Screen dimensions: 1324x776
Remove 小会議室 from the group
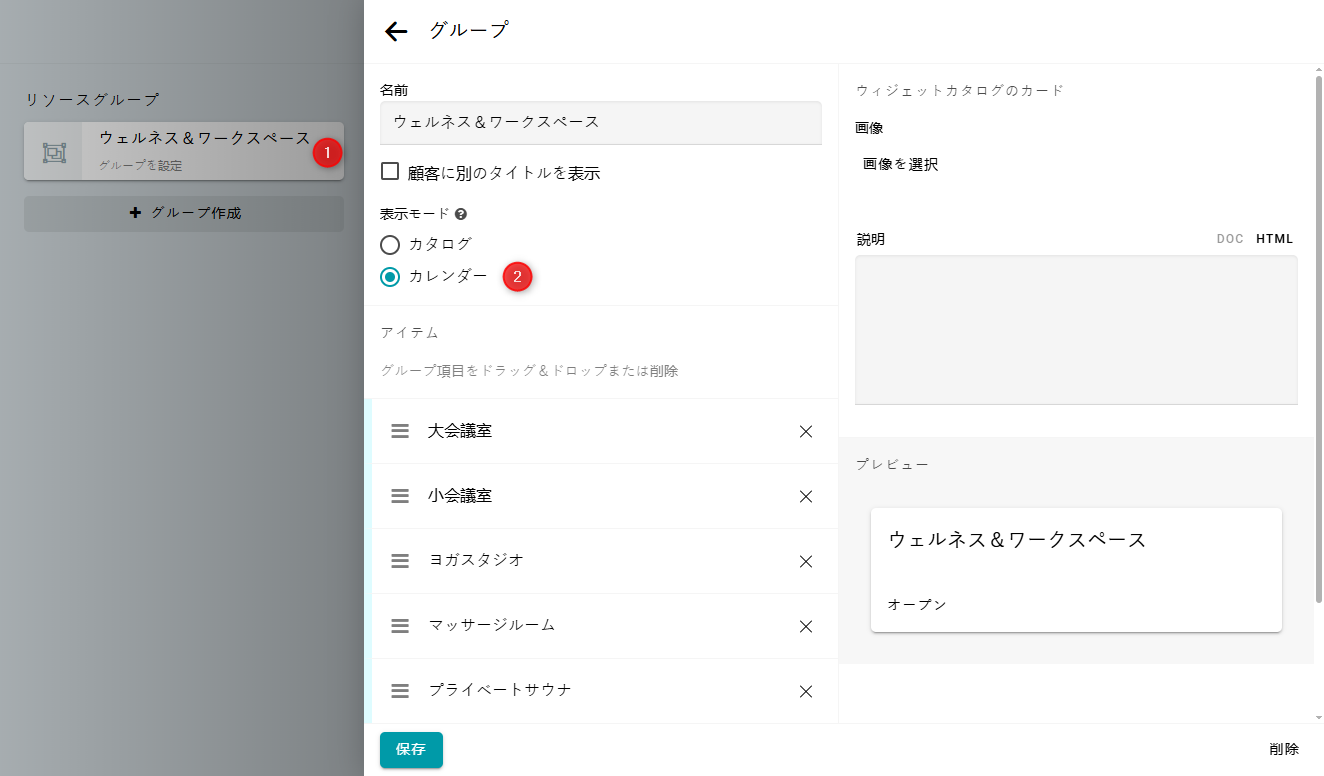[806, 497]
